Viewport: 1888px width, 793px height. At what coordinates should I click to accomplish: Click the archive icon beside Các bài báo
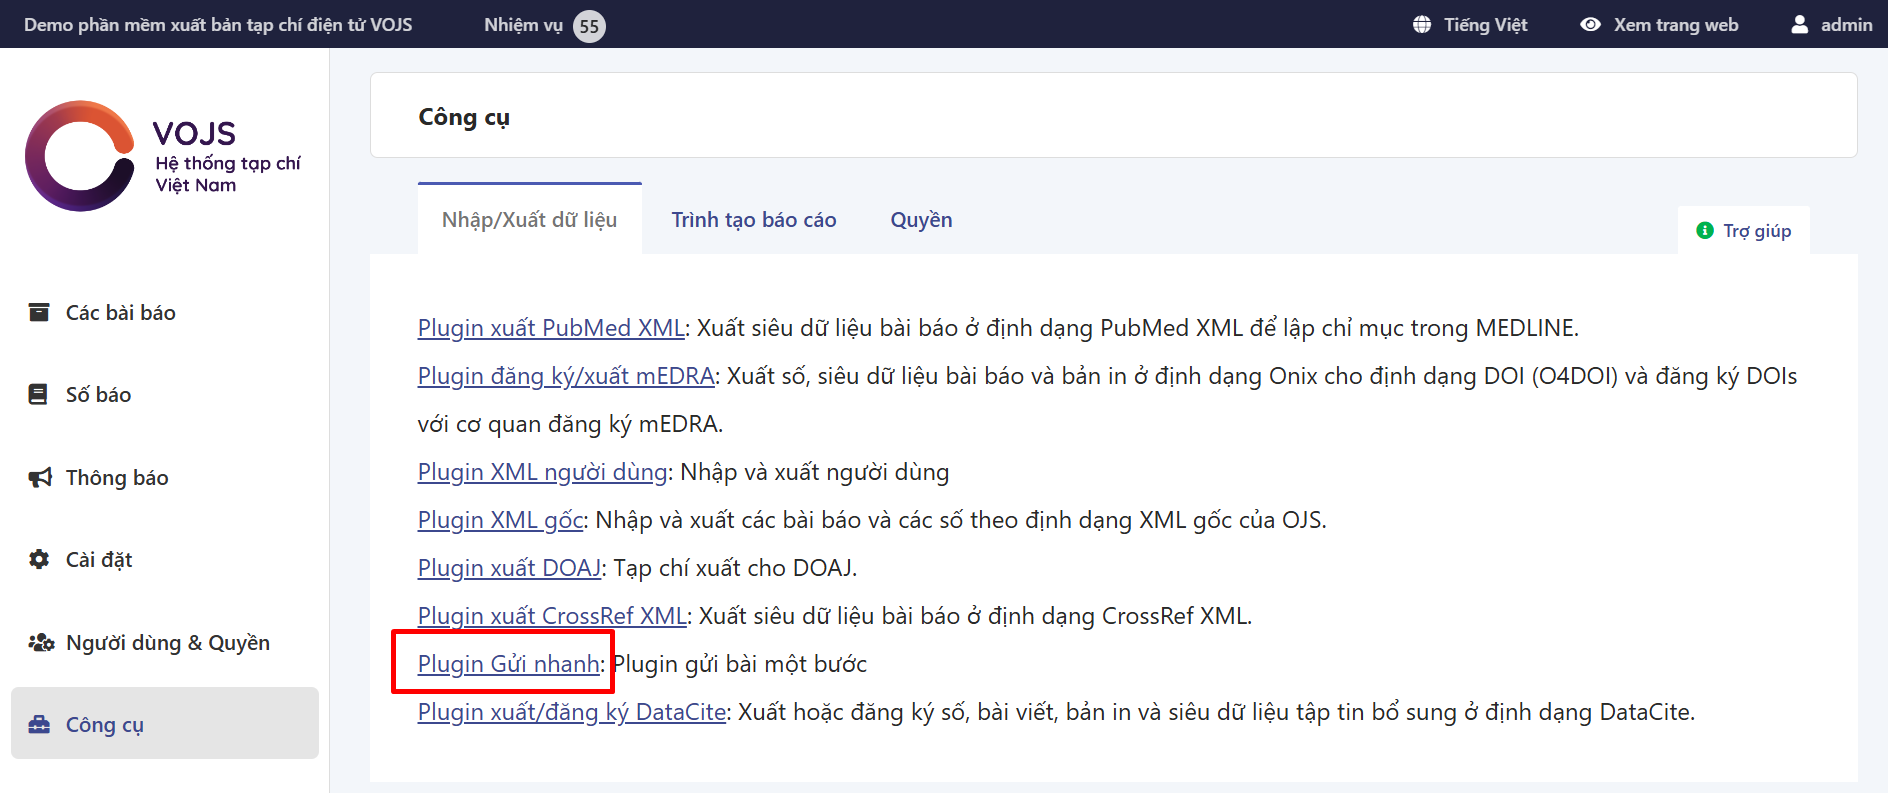pos(39,312)
